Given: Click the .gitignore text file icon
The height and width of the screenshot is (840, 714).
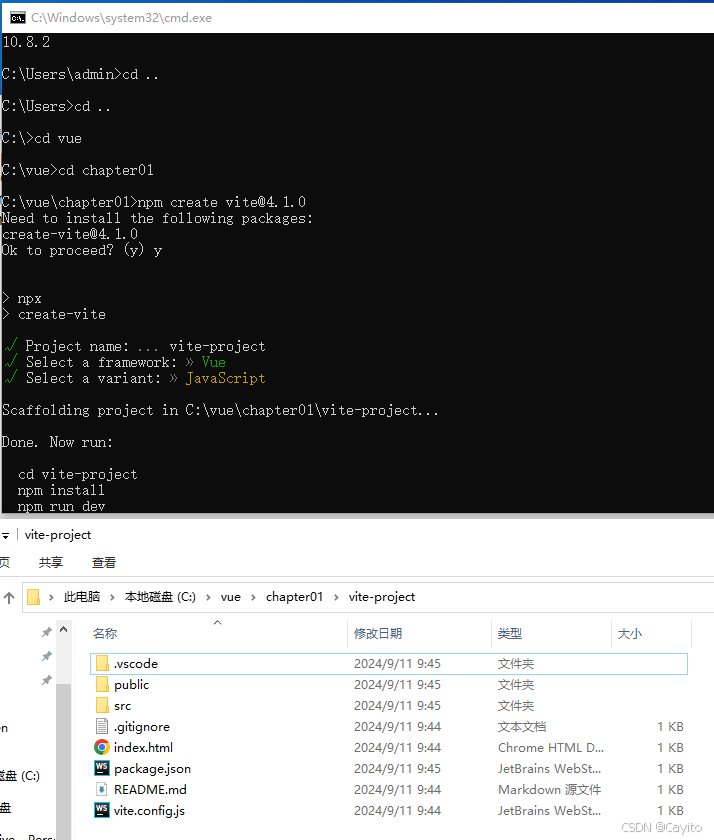Looking at the screenshot, I should tap(102, 726).
